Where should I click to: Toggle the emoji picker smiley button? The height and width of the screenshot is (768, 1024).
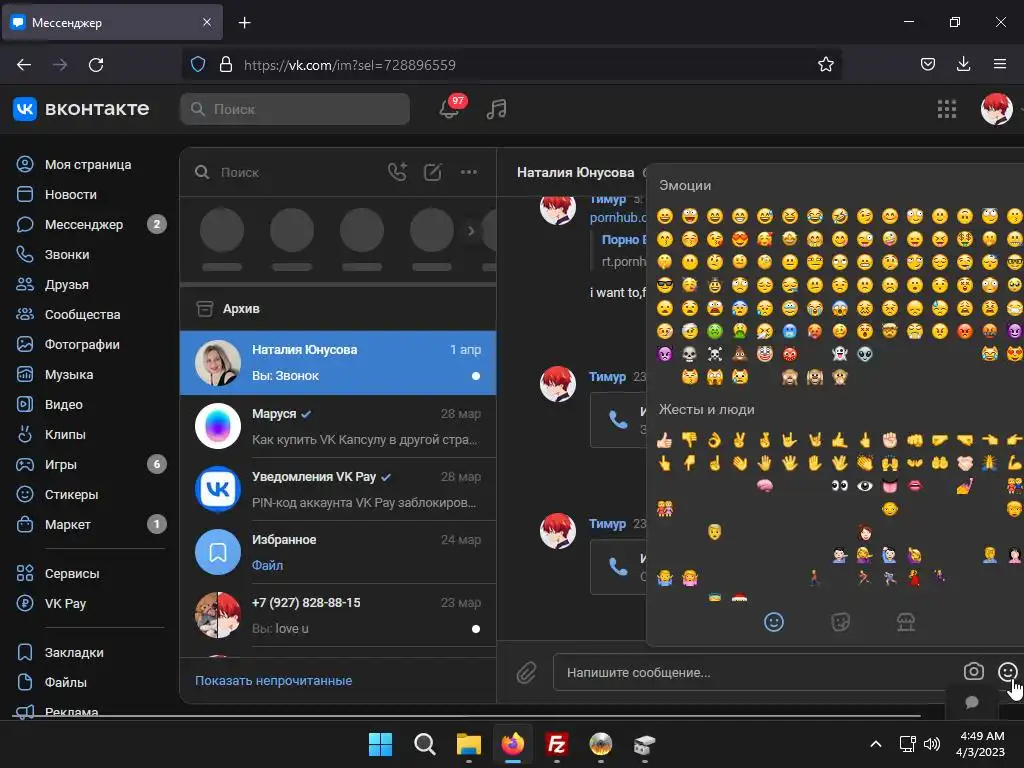coord(1007,671)
